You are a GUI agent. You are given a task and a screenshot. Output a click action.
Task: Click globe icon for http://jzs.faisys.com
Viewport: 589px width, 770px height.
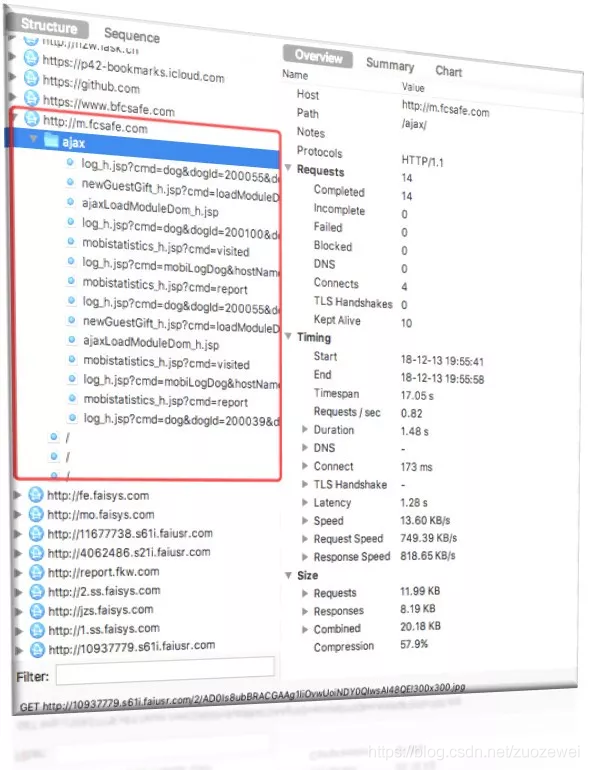coord(37,611)
